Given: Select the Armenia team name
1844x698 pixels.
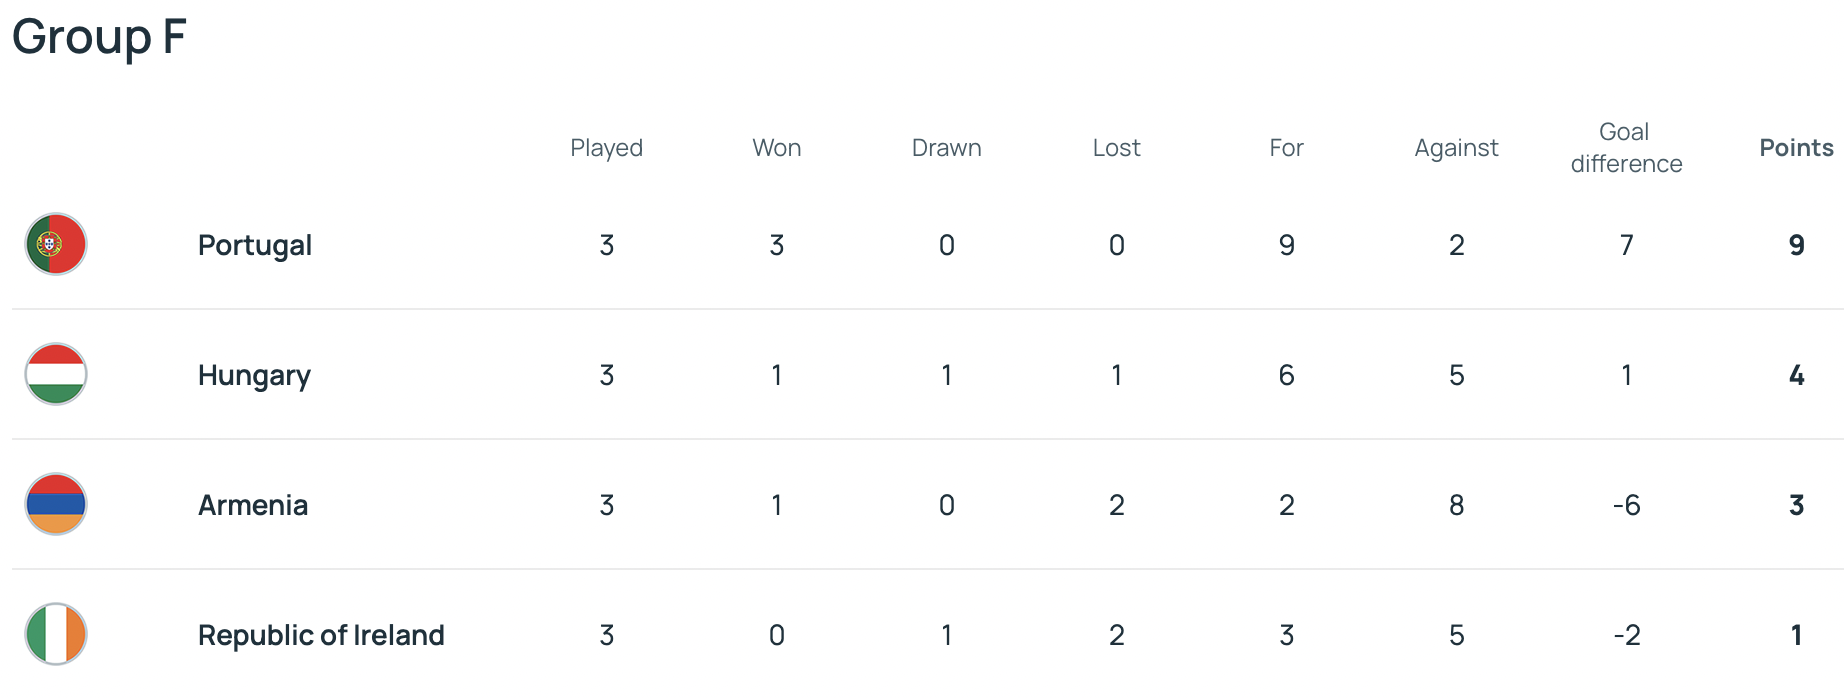Looking at the screenshot, I should 253,505.
